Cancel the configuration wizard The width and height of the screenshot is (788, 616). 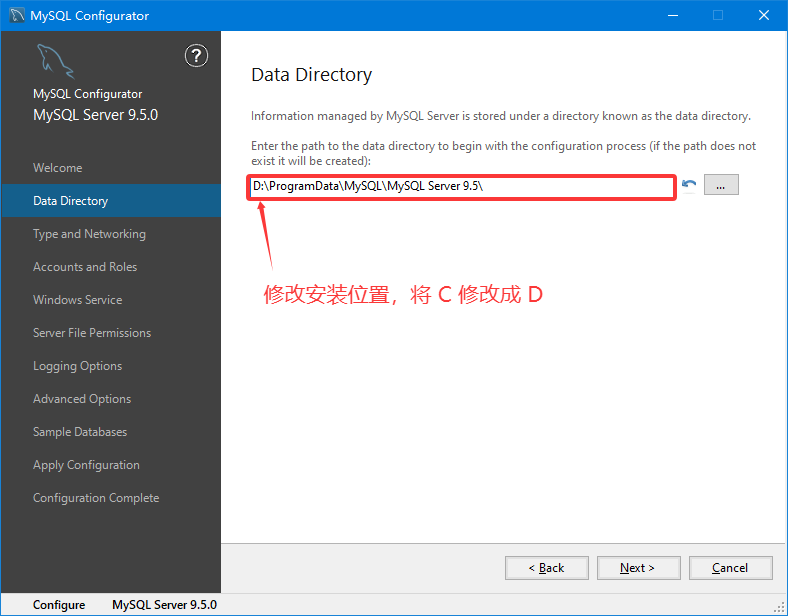tap(730, 568)
